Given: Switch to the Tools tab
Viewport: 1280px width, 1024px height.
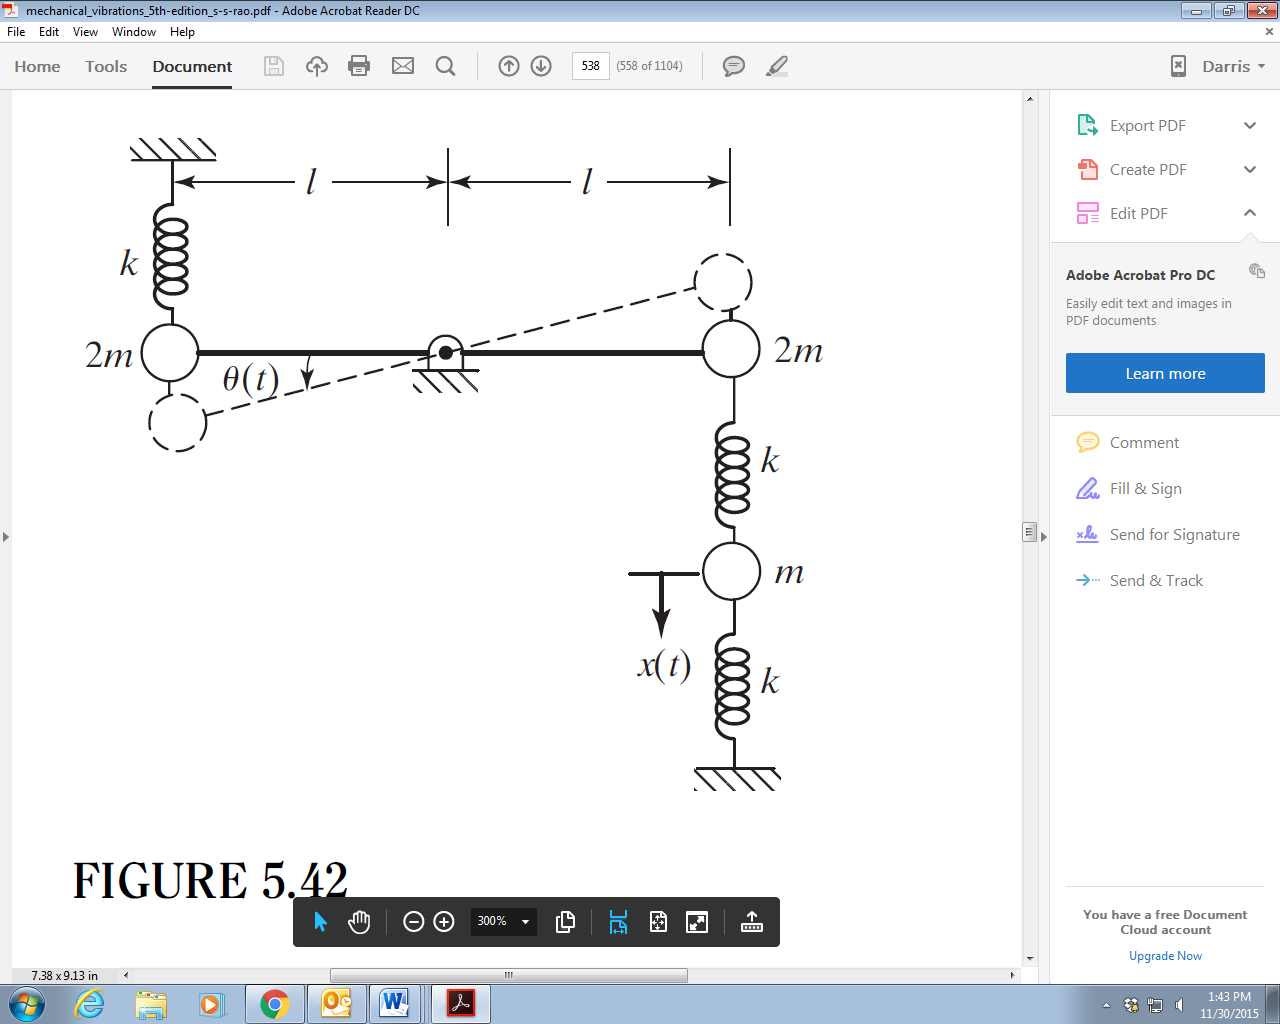Looking at the screenshot, I should tap(105, 66).
